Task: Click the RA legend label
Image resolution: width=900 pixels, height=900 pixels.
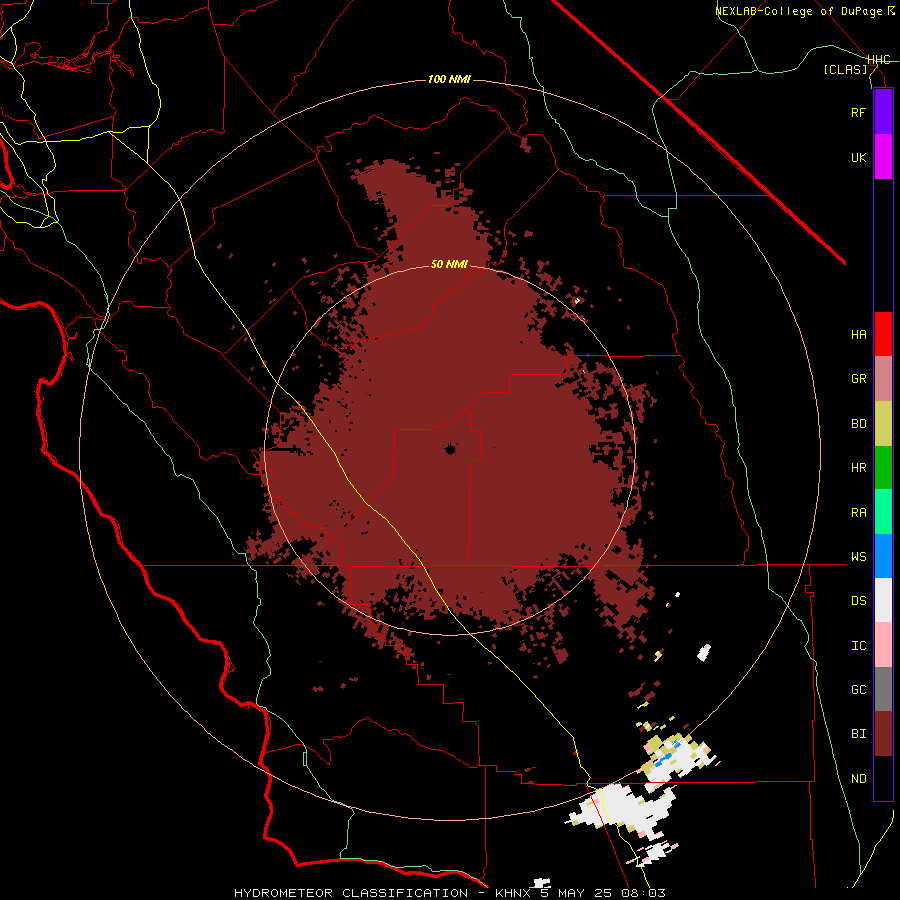Action: tap(858, 512)
